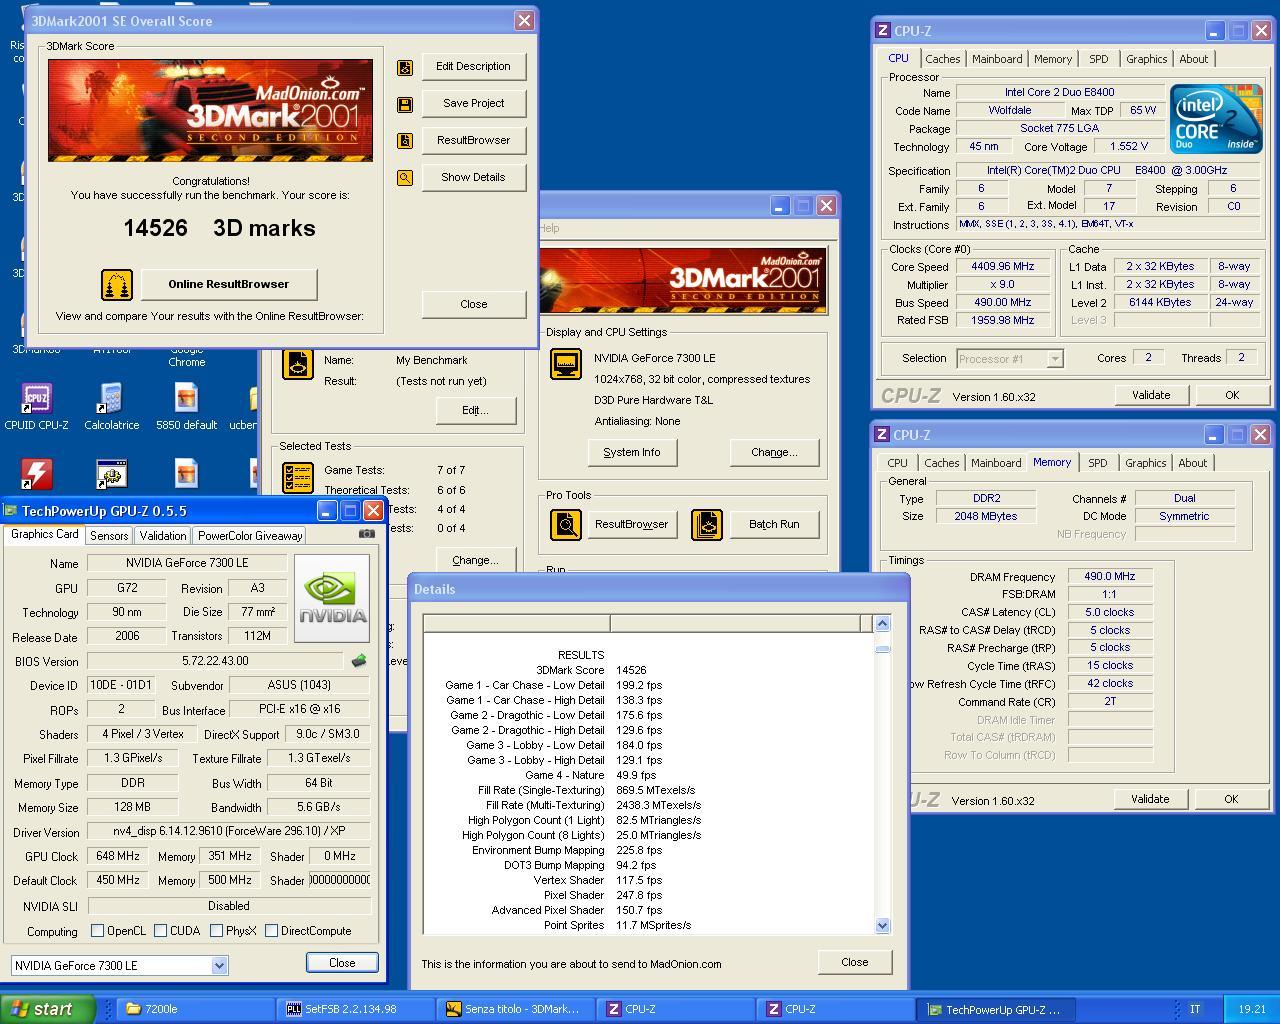
Task: Open About tab in Memory CPU-Z window
Action: pyautogui.click(x=1192, y=463)
